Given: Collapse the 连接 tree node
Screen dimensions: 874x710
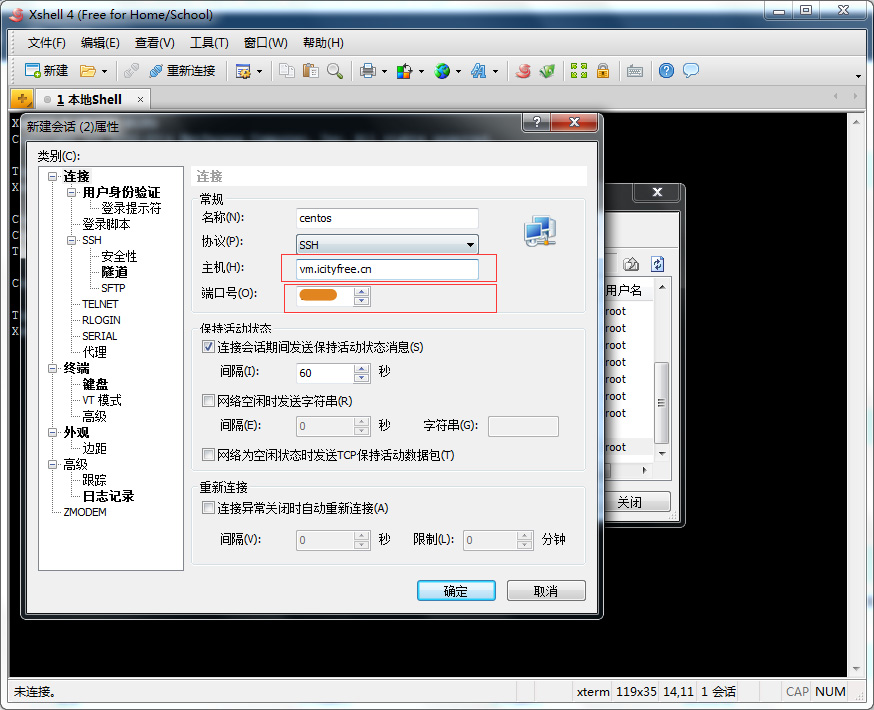Looking at the screenshot, I should coord(52,177).
